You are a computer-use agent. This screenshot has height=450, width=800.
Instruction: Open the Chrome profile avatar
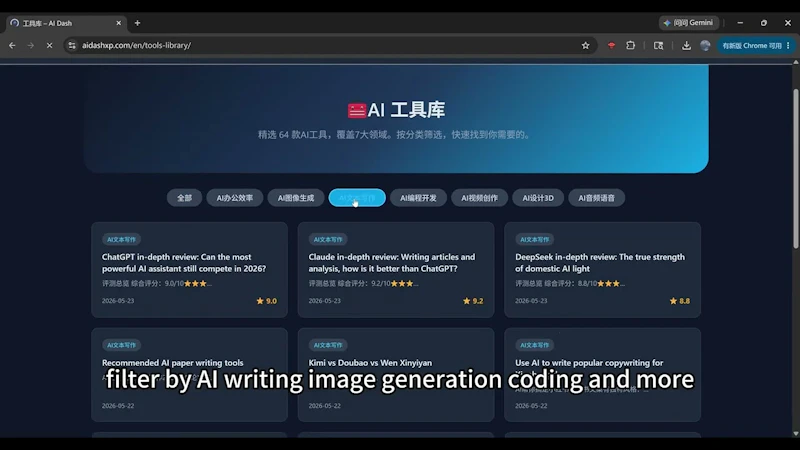point(705,45)
